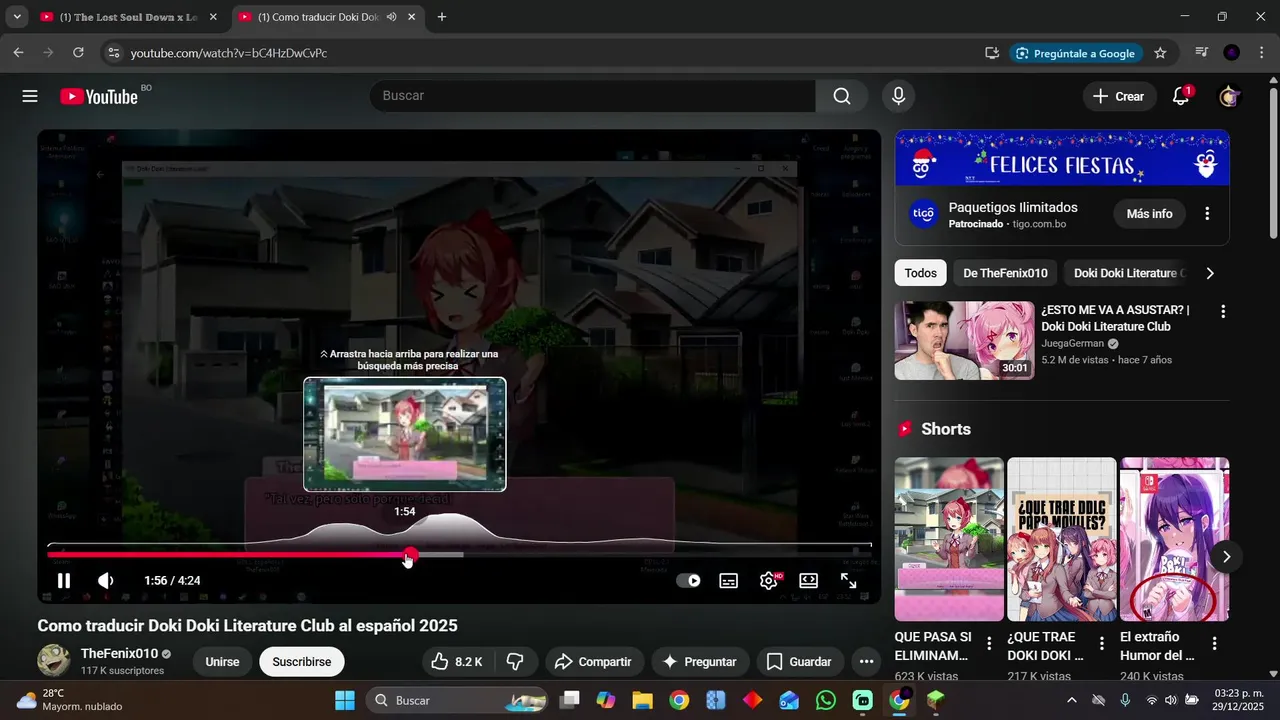The image size is (1280, 720).
Task: Pause the video playback
Action: [63, 580]
